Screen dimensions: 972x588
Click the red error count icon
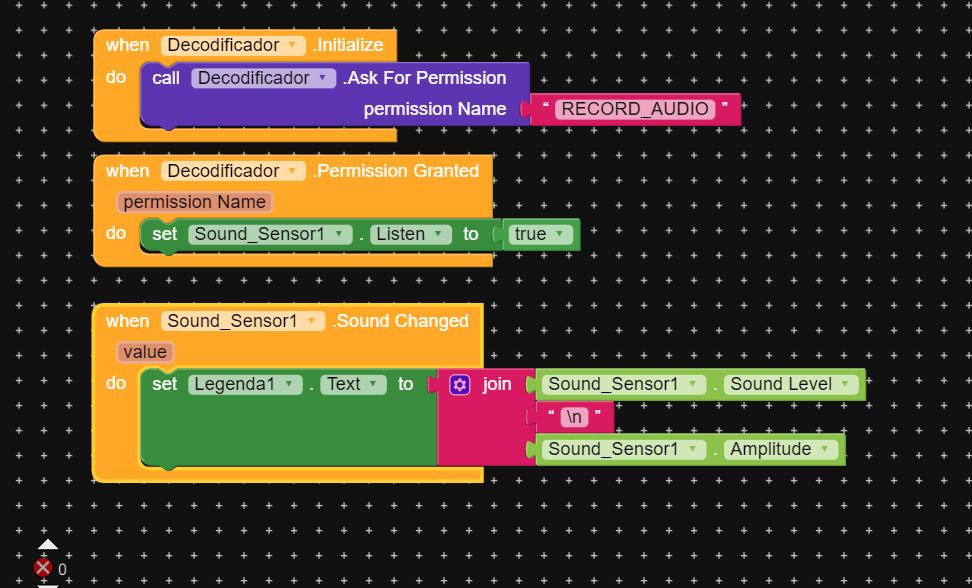coord(43,568)
